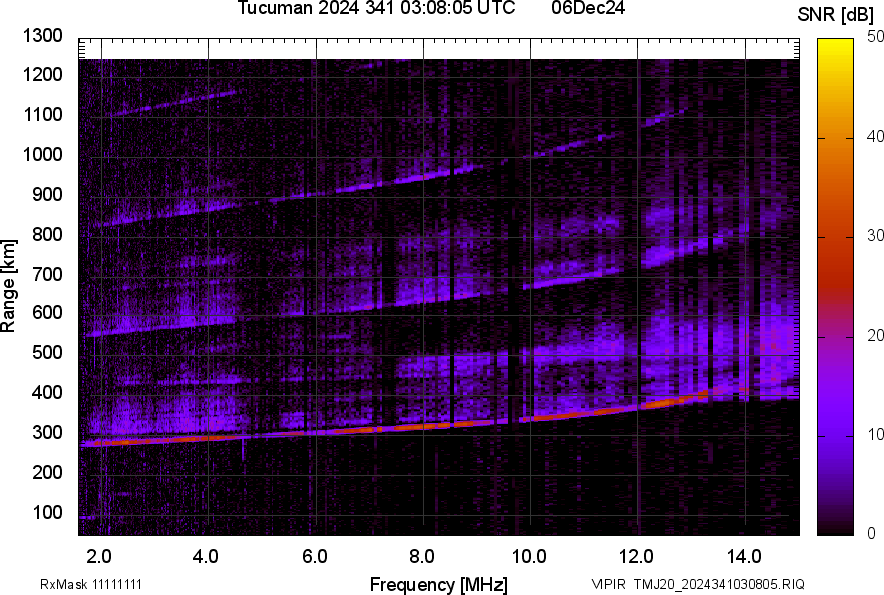Click the range tick label '900'

[x=47, y=194]
